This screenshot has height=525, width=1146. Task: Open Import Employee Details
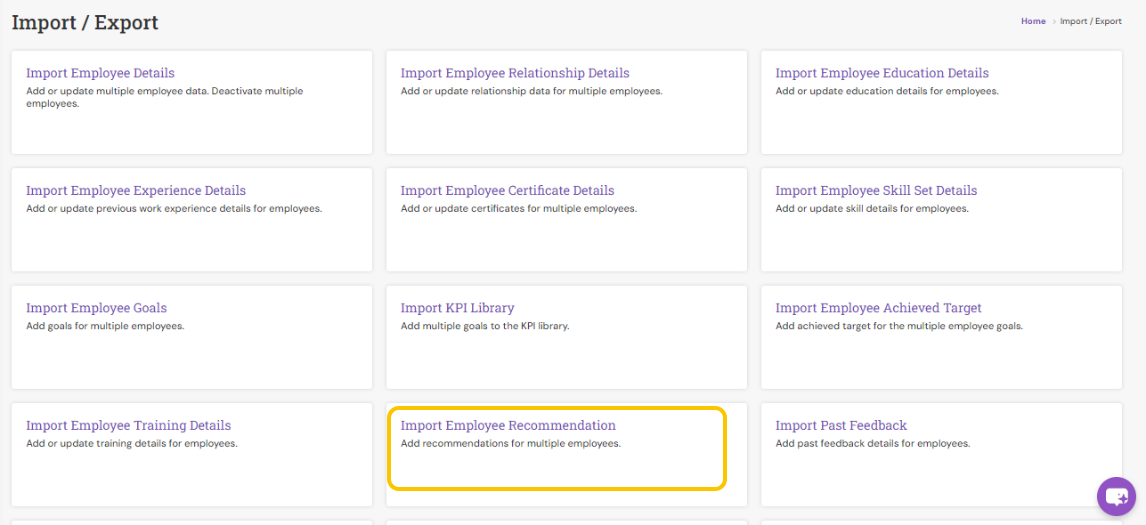(100, 73)
